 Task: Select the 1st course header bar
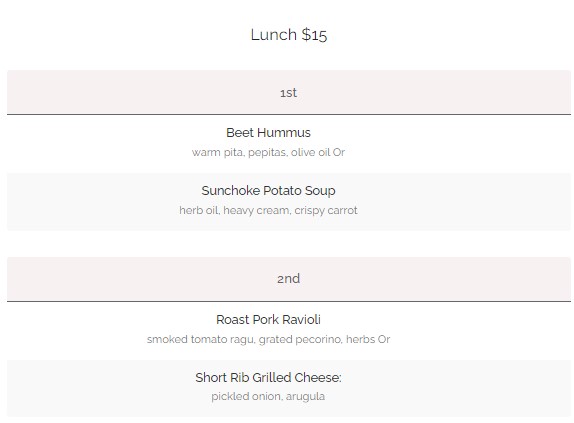pos(289,92)
